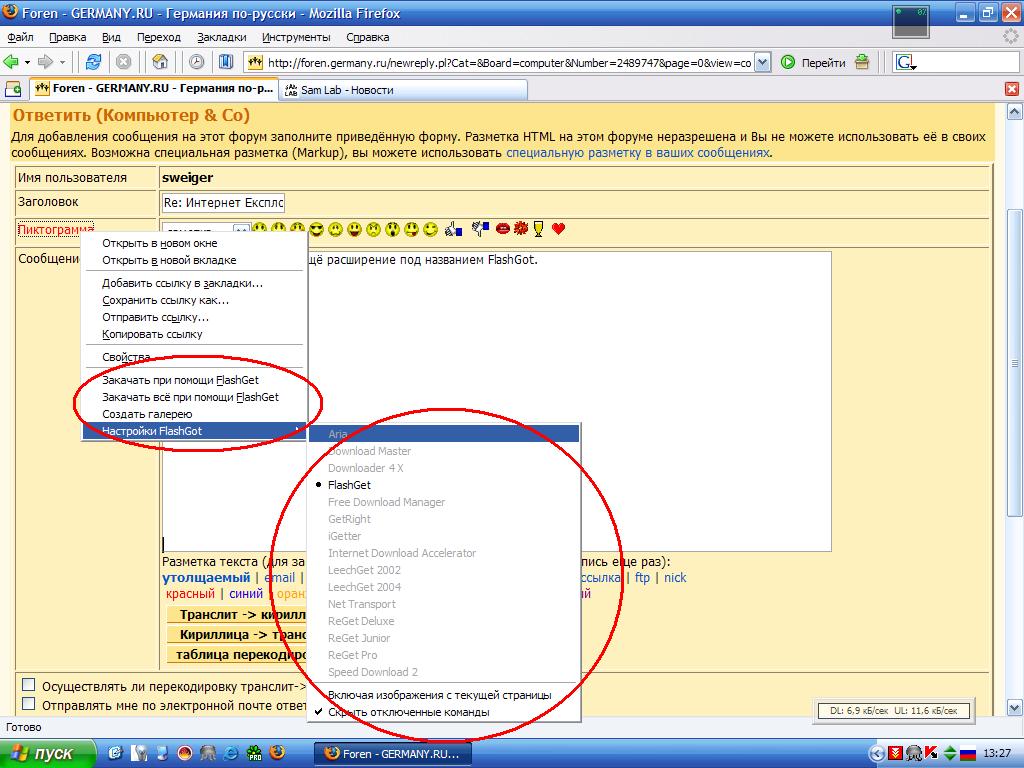The width and height of the screenshot is (1024, 768).
Task: Open the Forward button history dropdown arrow
Action: (63, 63)
